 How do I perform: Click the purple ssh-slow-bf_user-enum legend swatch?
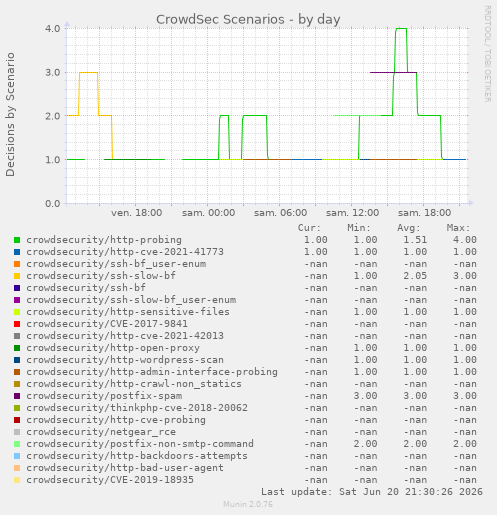pyautogui.click(x=17, y=300)
